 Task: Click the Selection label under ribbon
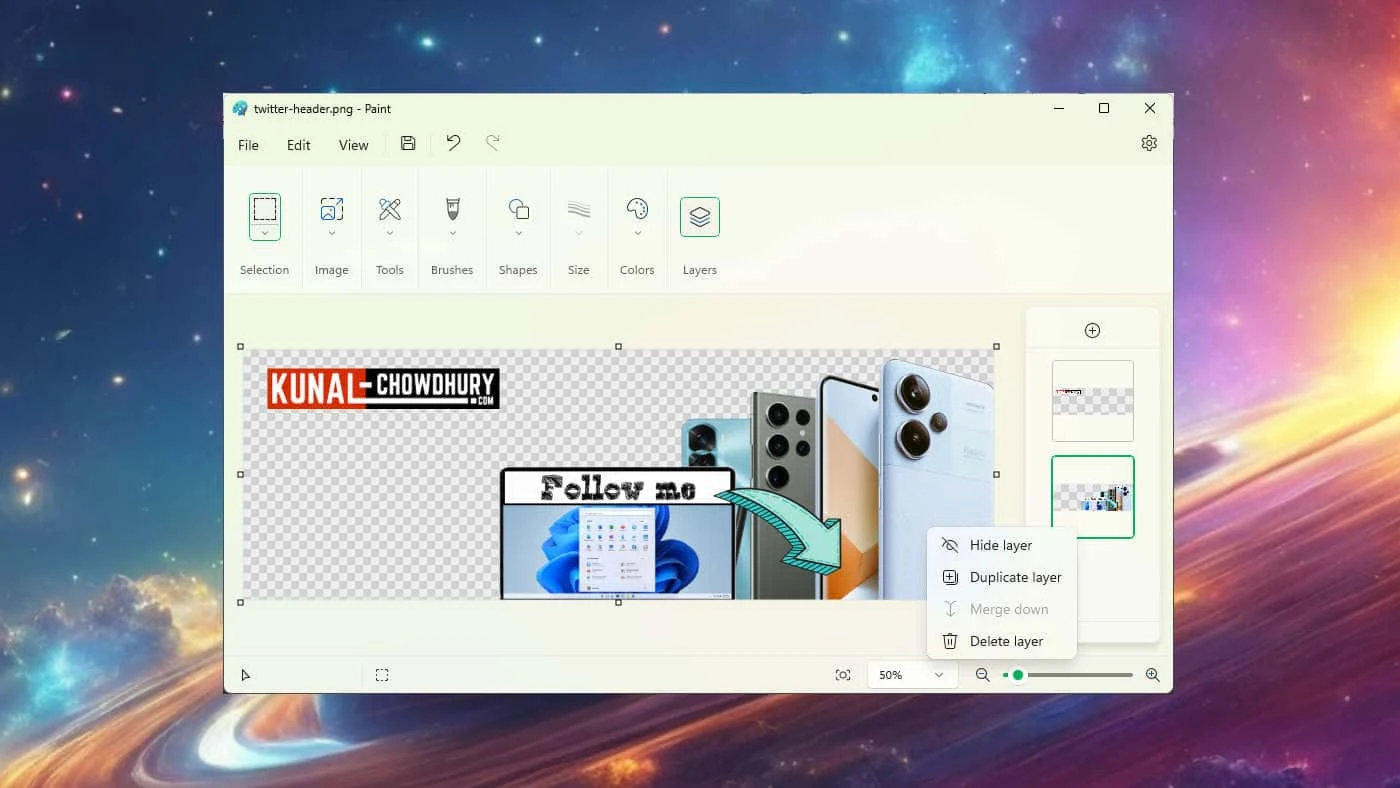click(x=264, y=270)
